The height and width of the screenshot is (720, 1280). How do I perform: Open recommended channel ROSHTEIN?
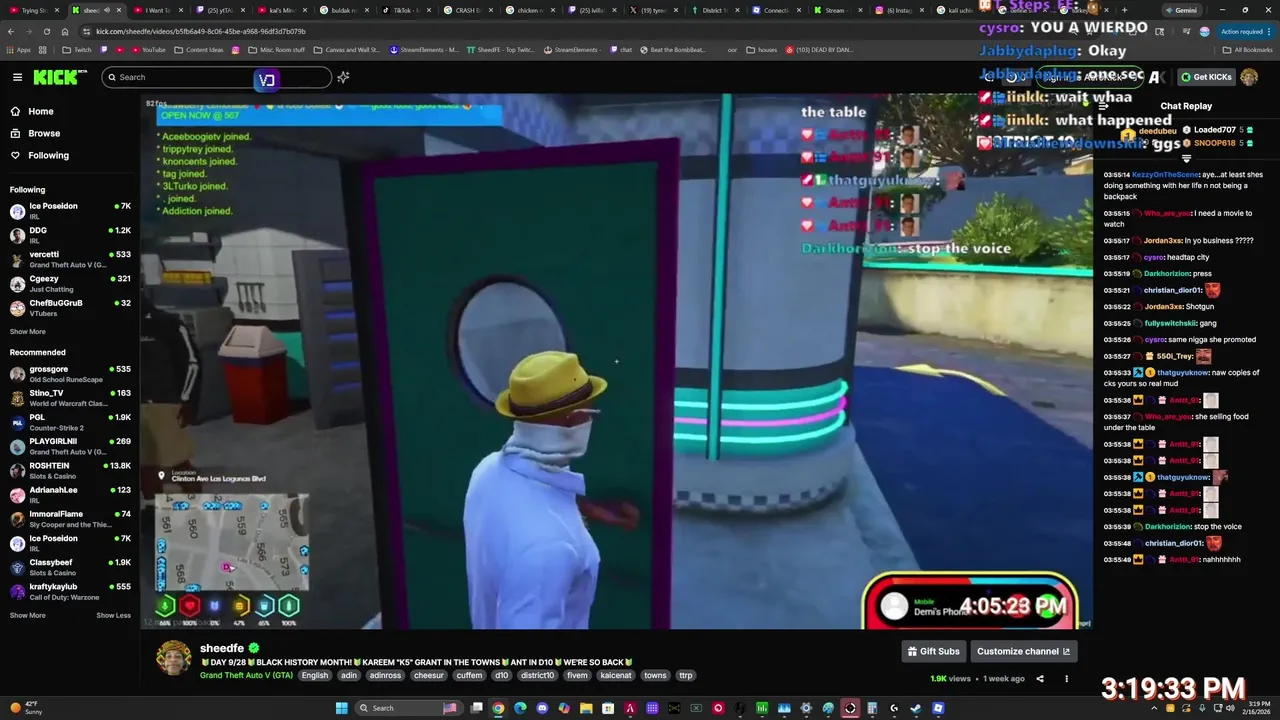point(70,470)
